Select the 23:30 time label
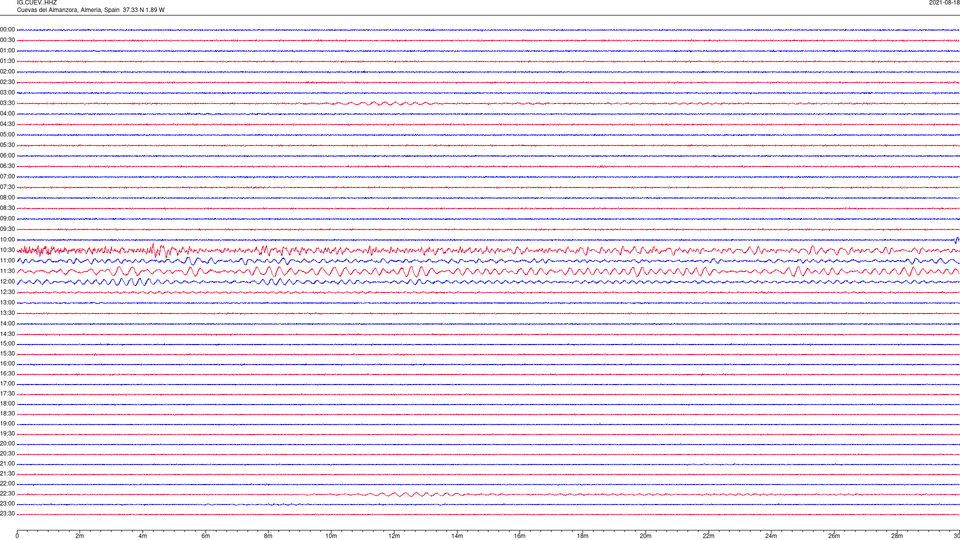This screenshot has height=540, width=960. (7, 514)
